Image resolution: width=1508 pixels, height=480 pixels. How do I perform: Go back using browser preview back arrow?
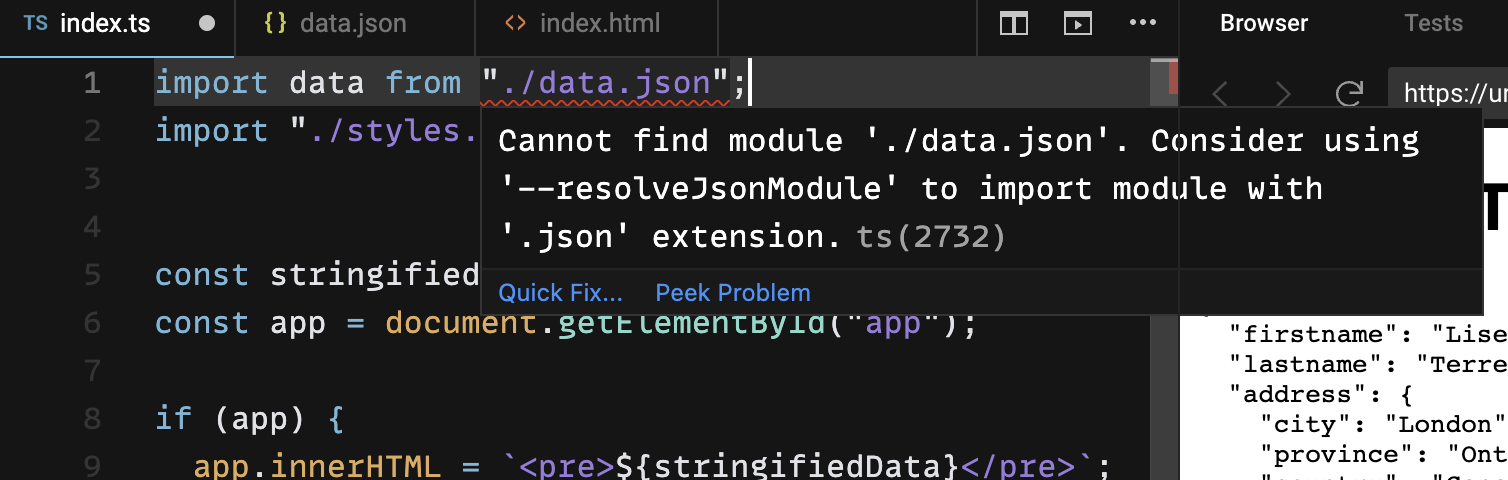1221,94
